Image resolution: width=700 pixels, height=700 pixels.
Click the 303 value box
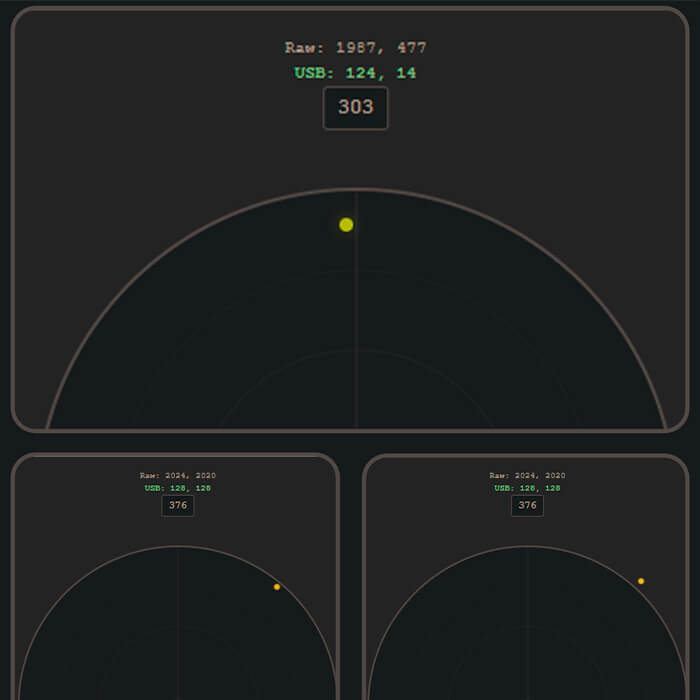[x=355, y=108]
